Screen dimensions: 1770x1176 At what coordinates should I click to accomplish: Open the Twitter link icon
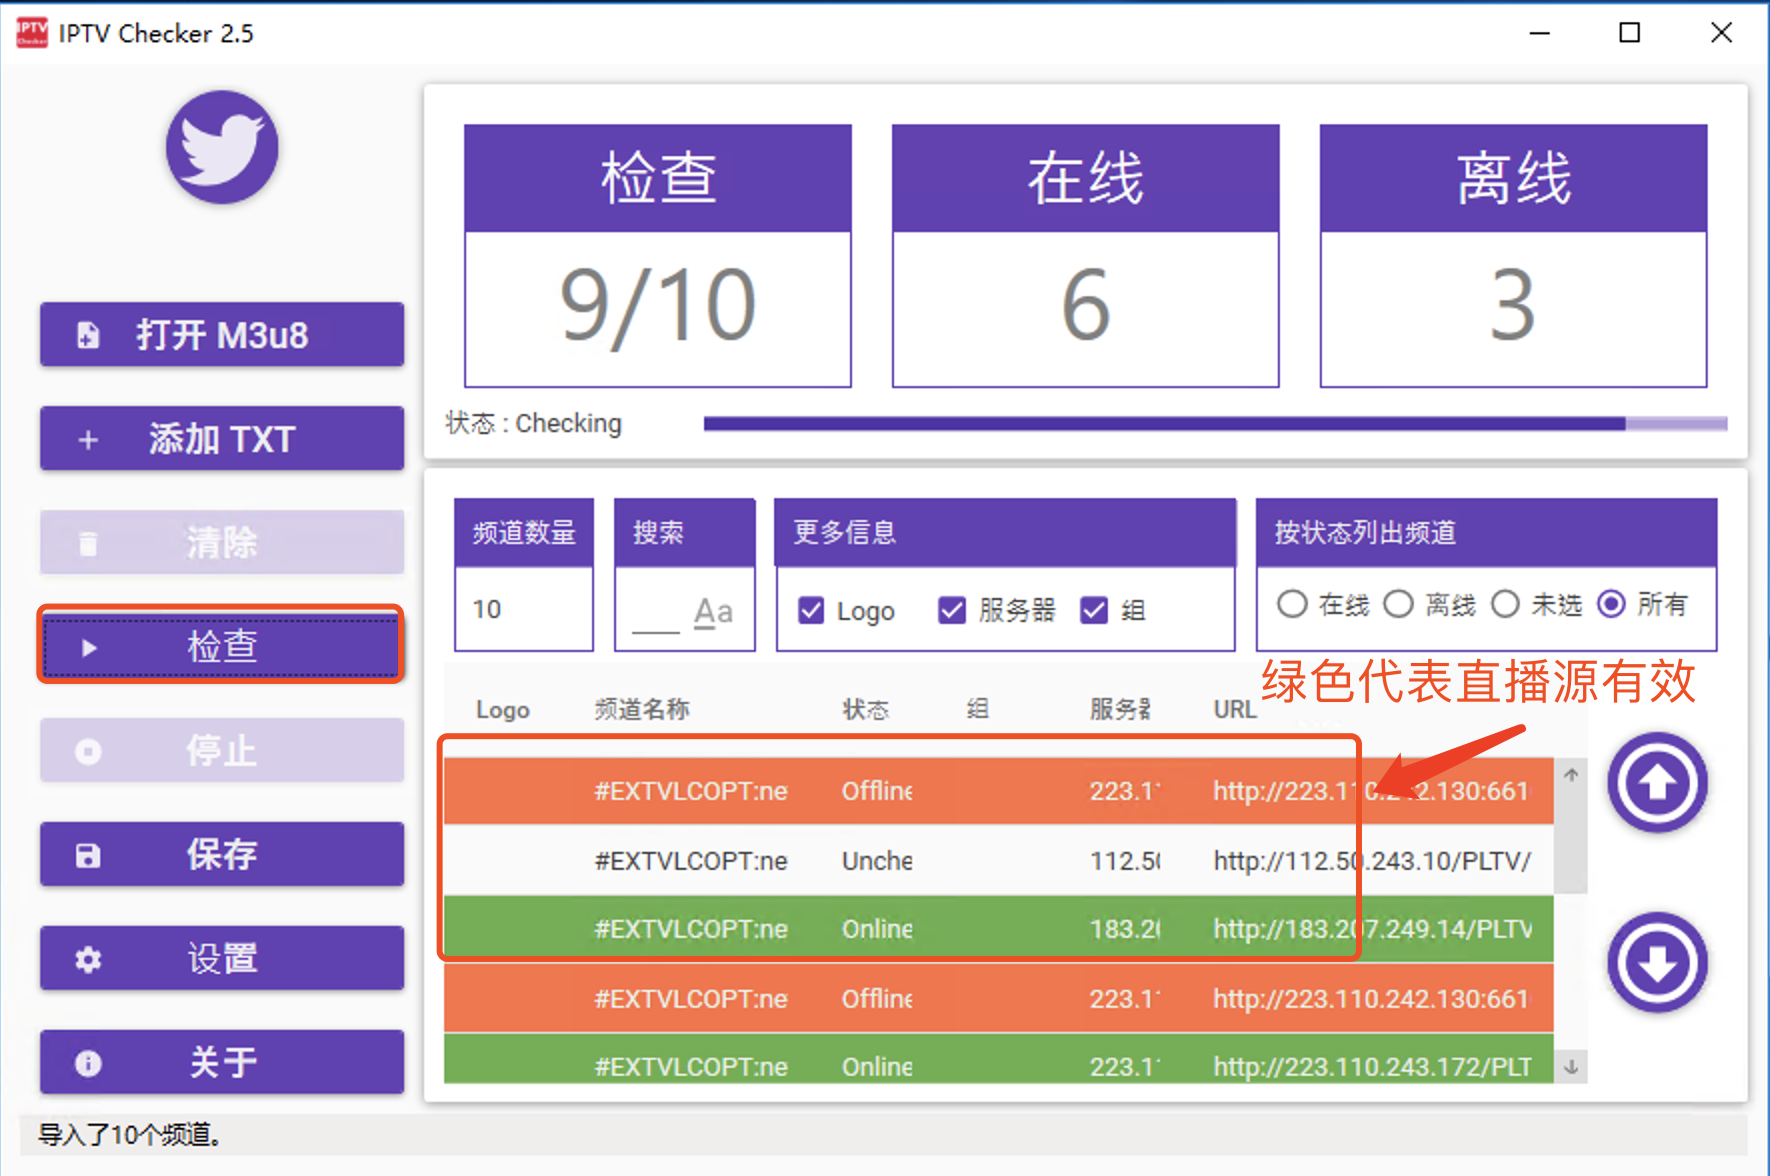tap(221, 146)
